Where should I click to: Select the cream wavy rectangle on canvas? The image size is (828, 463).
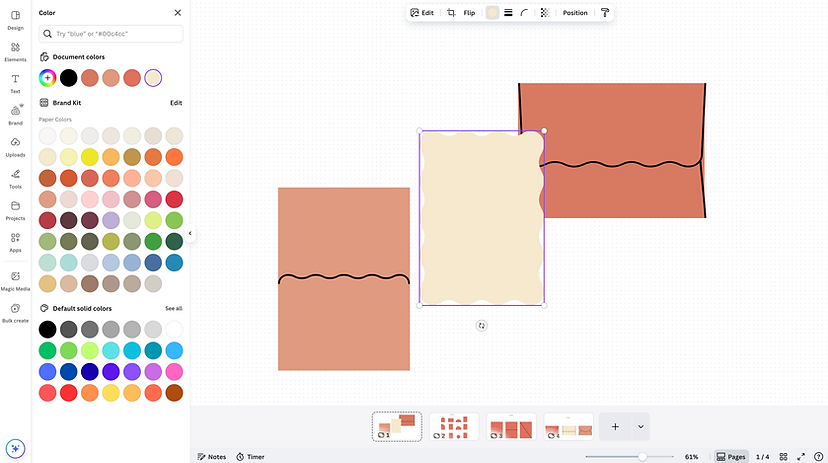tap(482, 218)
